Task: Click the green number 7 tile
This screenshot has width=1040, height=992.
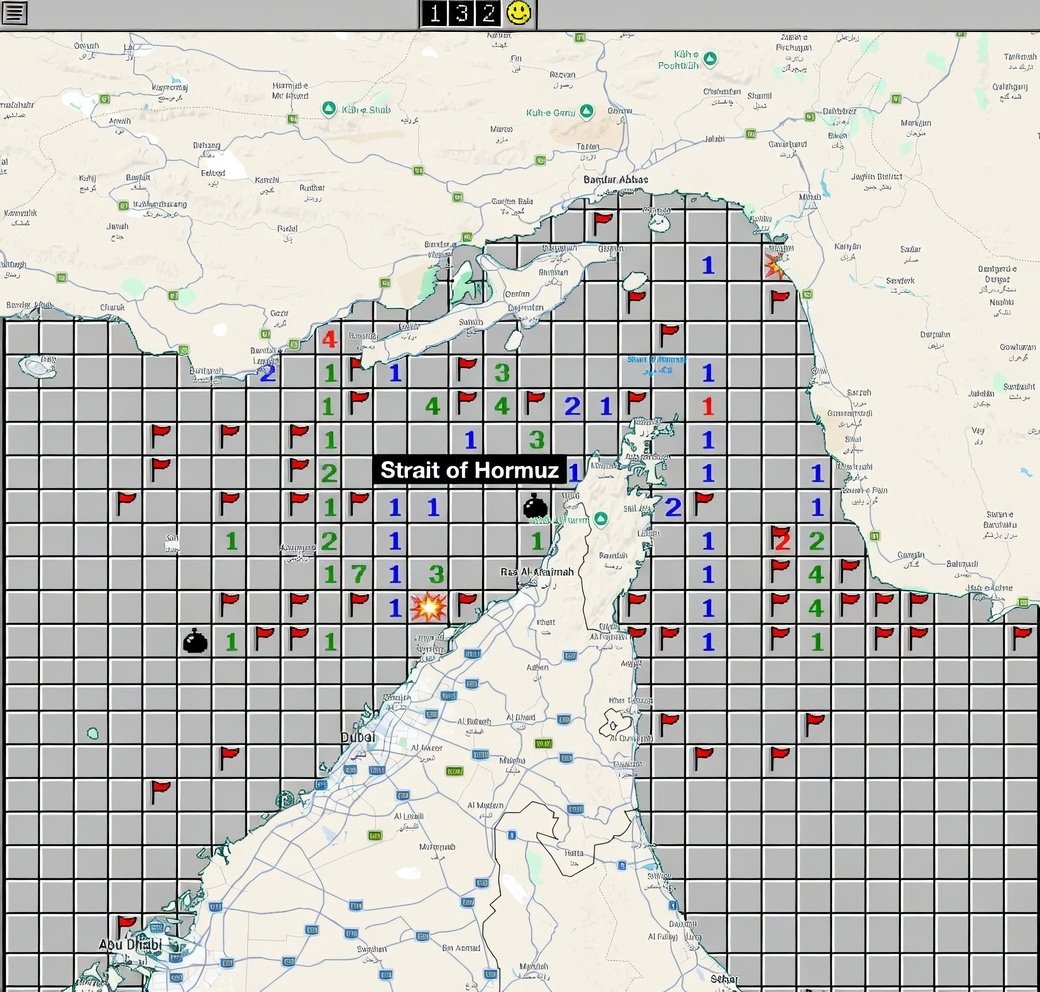Action: pos(359,574)
